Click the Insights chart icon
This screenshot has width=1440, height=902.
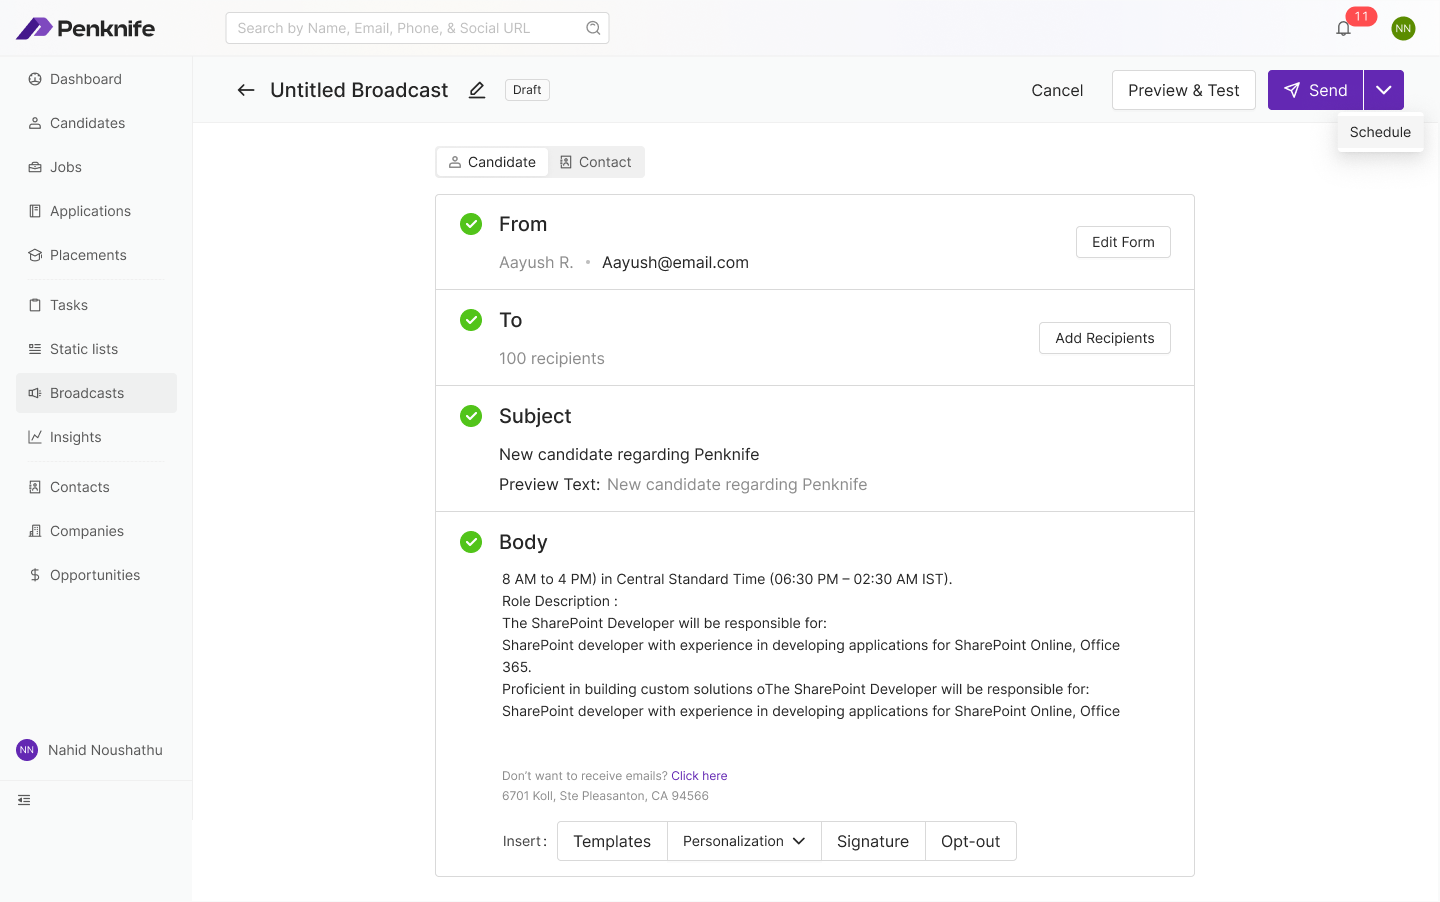[35, 437]
